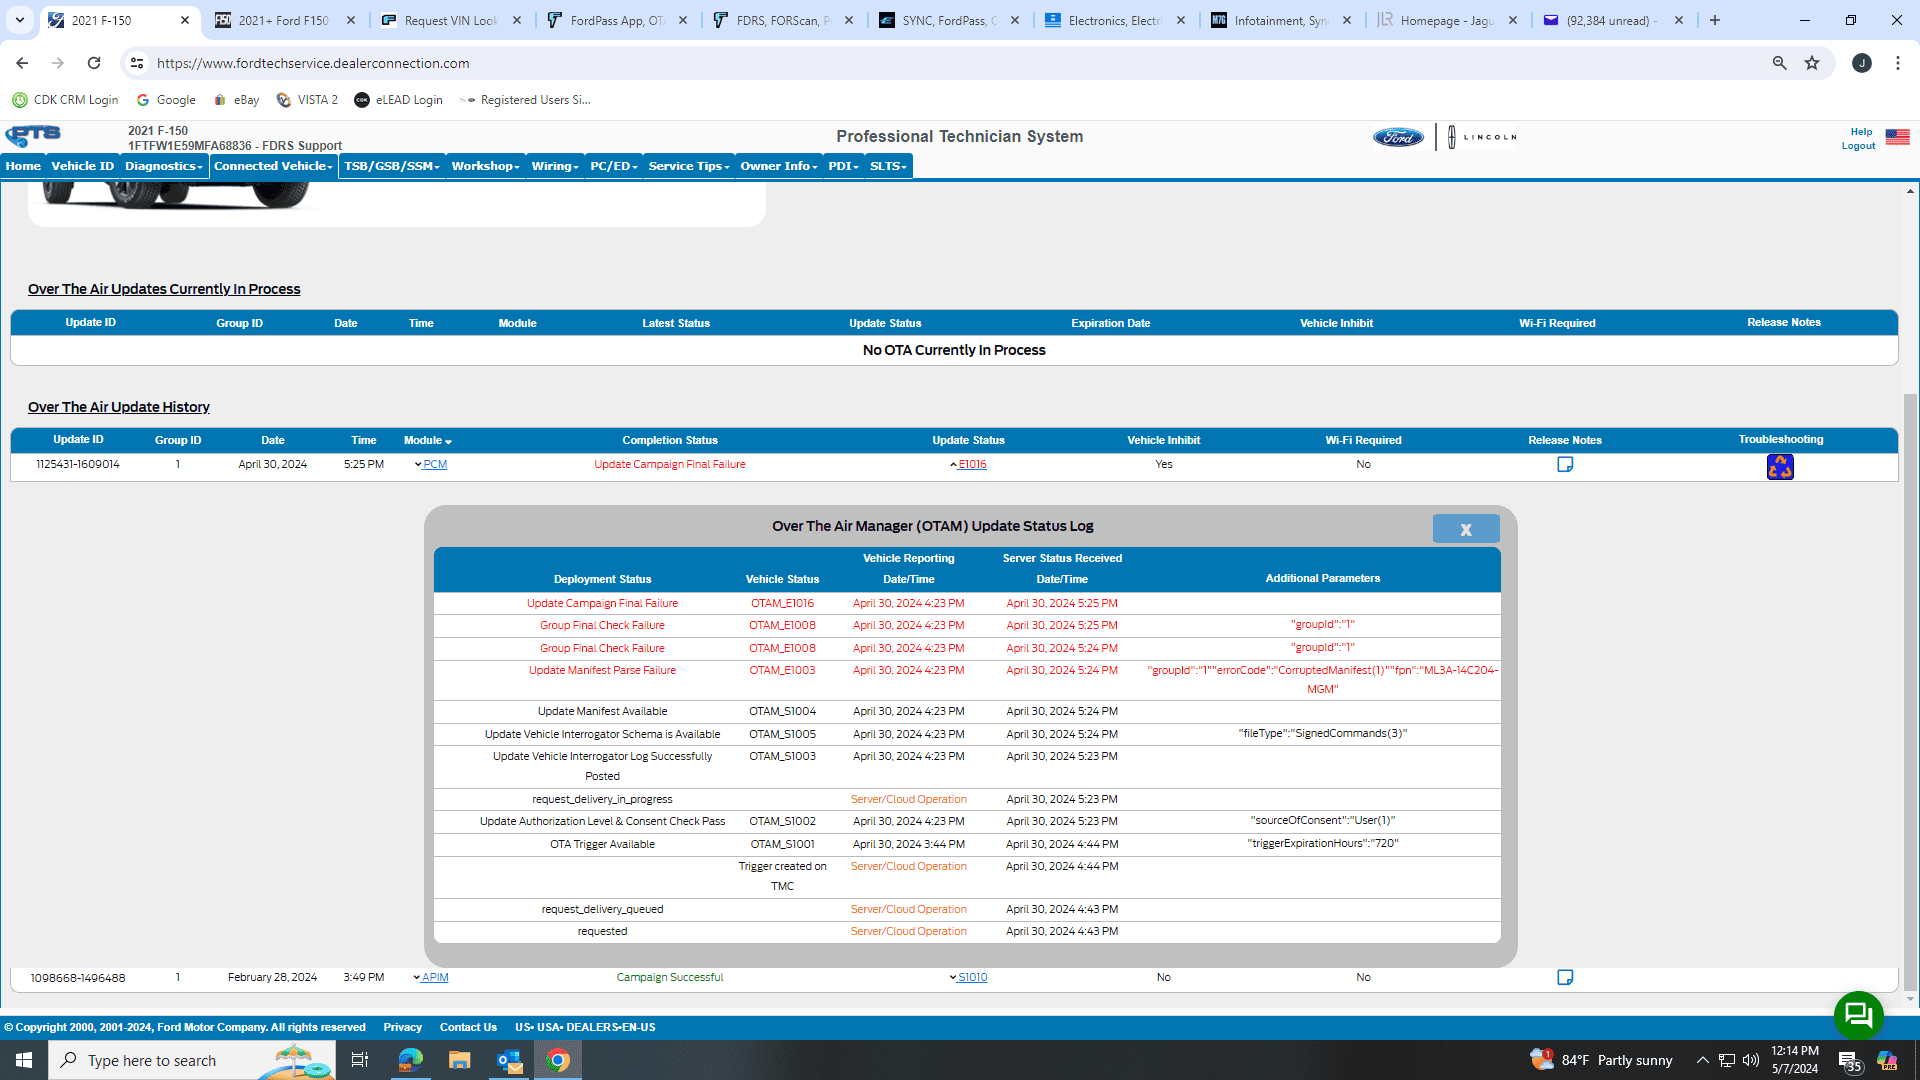Open the chat bubble icon
The image size is (1920, 1080).
(x=1858, y=1015)
